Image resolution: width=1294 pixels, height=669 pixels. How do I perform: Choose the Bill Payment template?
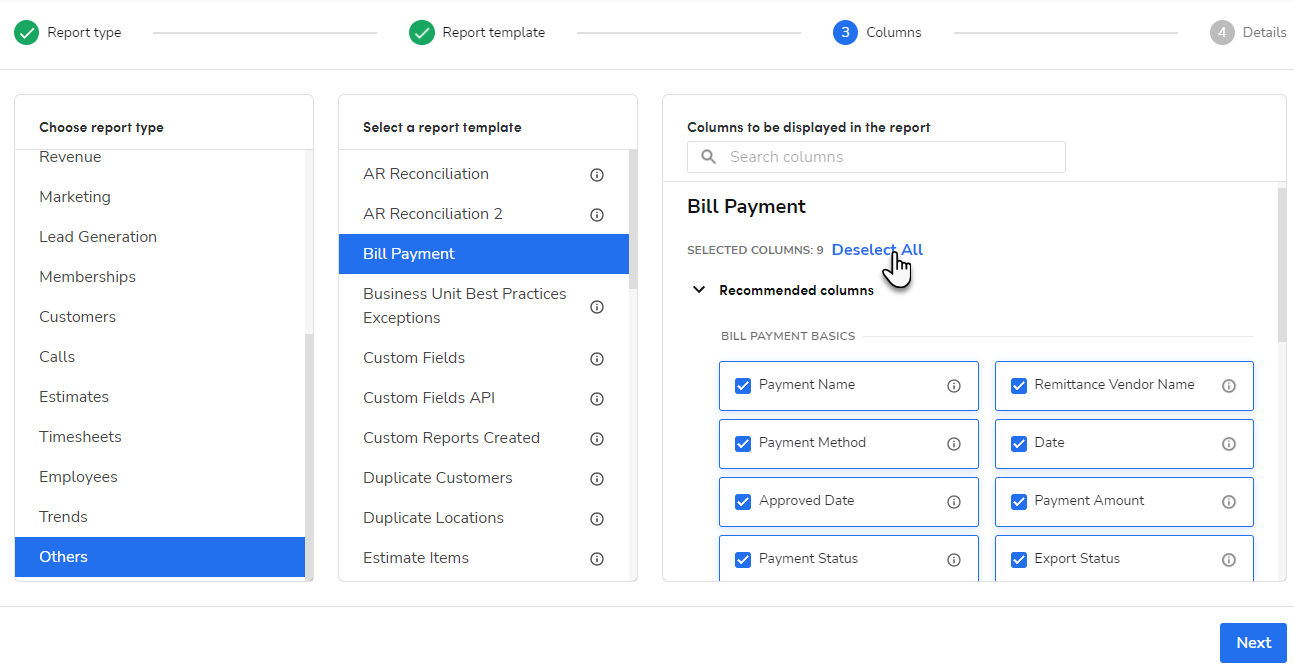click(x=484, y=254)
